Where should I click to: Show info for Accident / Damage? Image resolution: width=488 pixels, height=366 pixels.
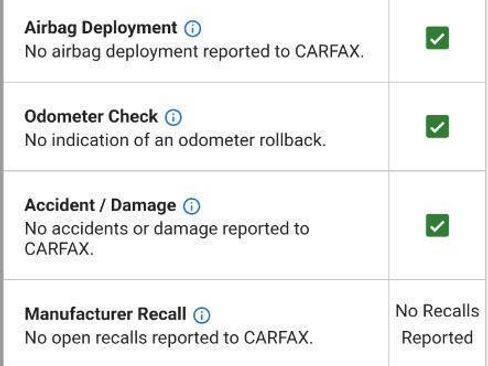click(192, 206)
